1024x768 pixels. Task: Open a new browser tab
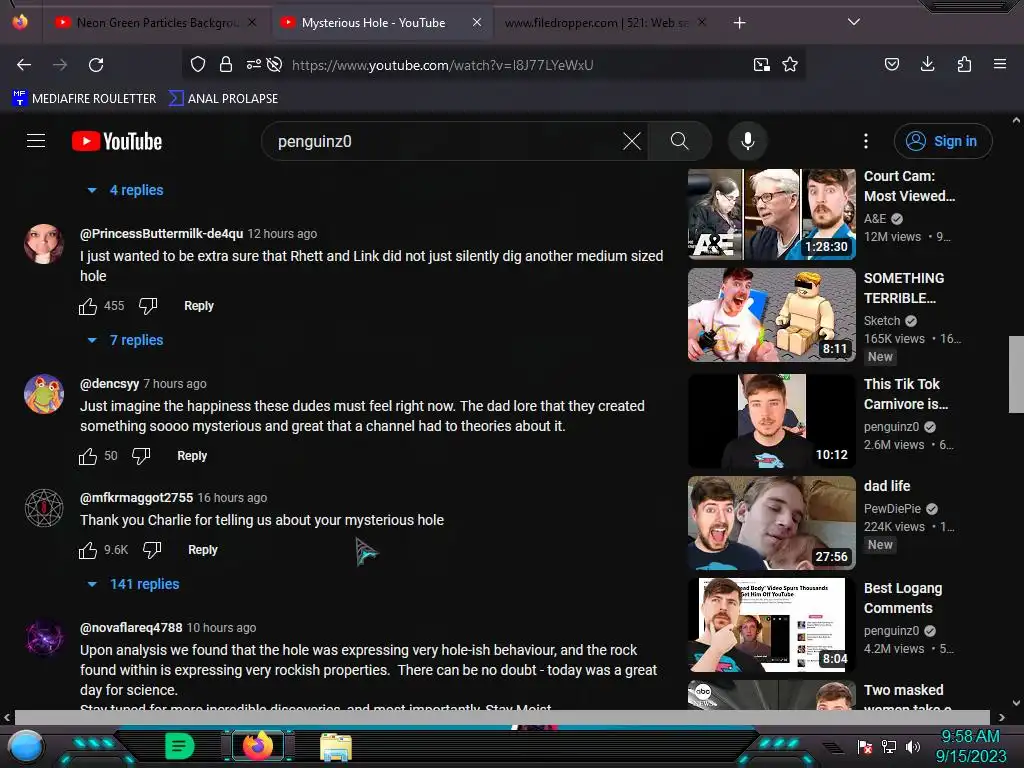click(739, 23)
